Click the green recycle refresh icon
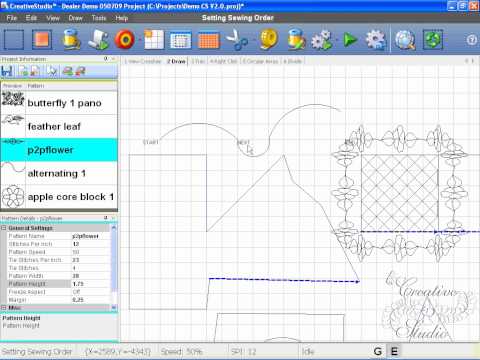The height and width of the screenshot is (360, 480). point(433,40)
